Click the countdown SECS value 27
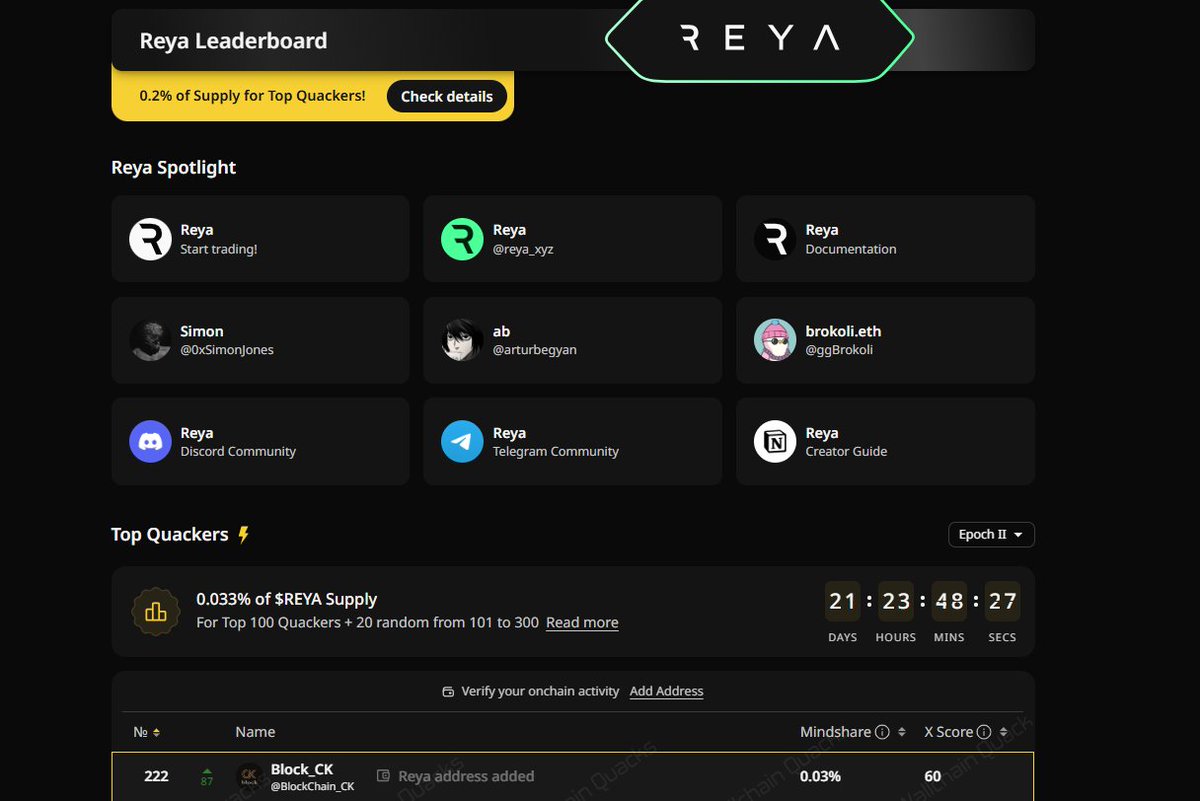Viewport: 1200px width, 801px height. (1002, 601)
